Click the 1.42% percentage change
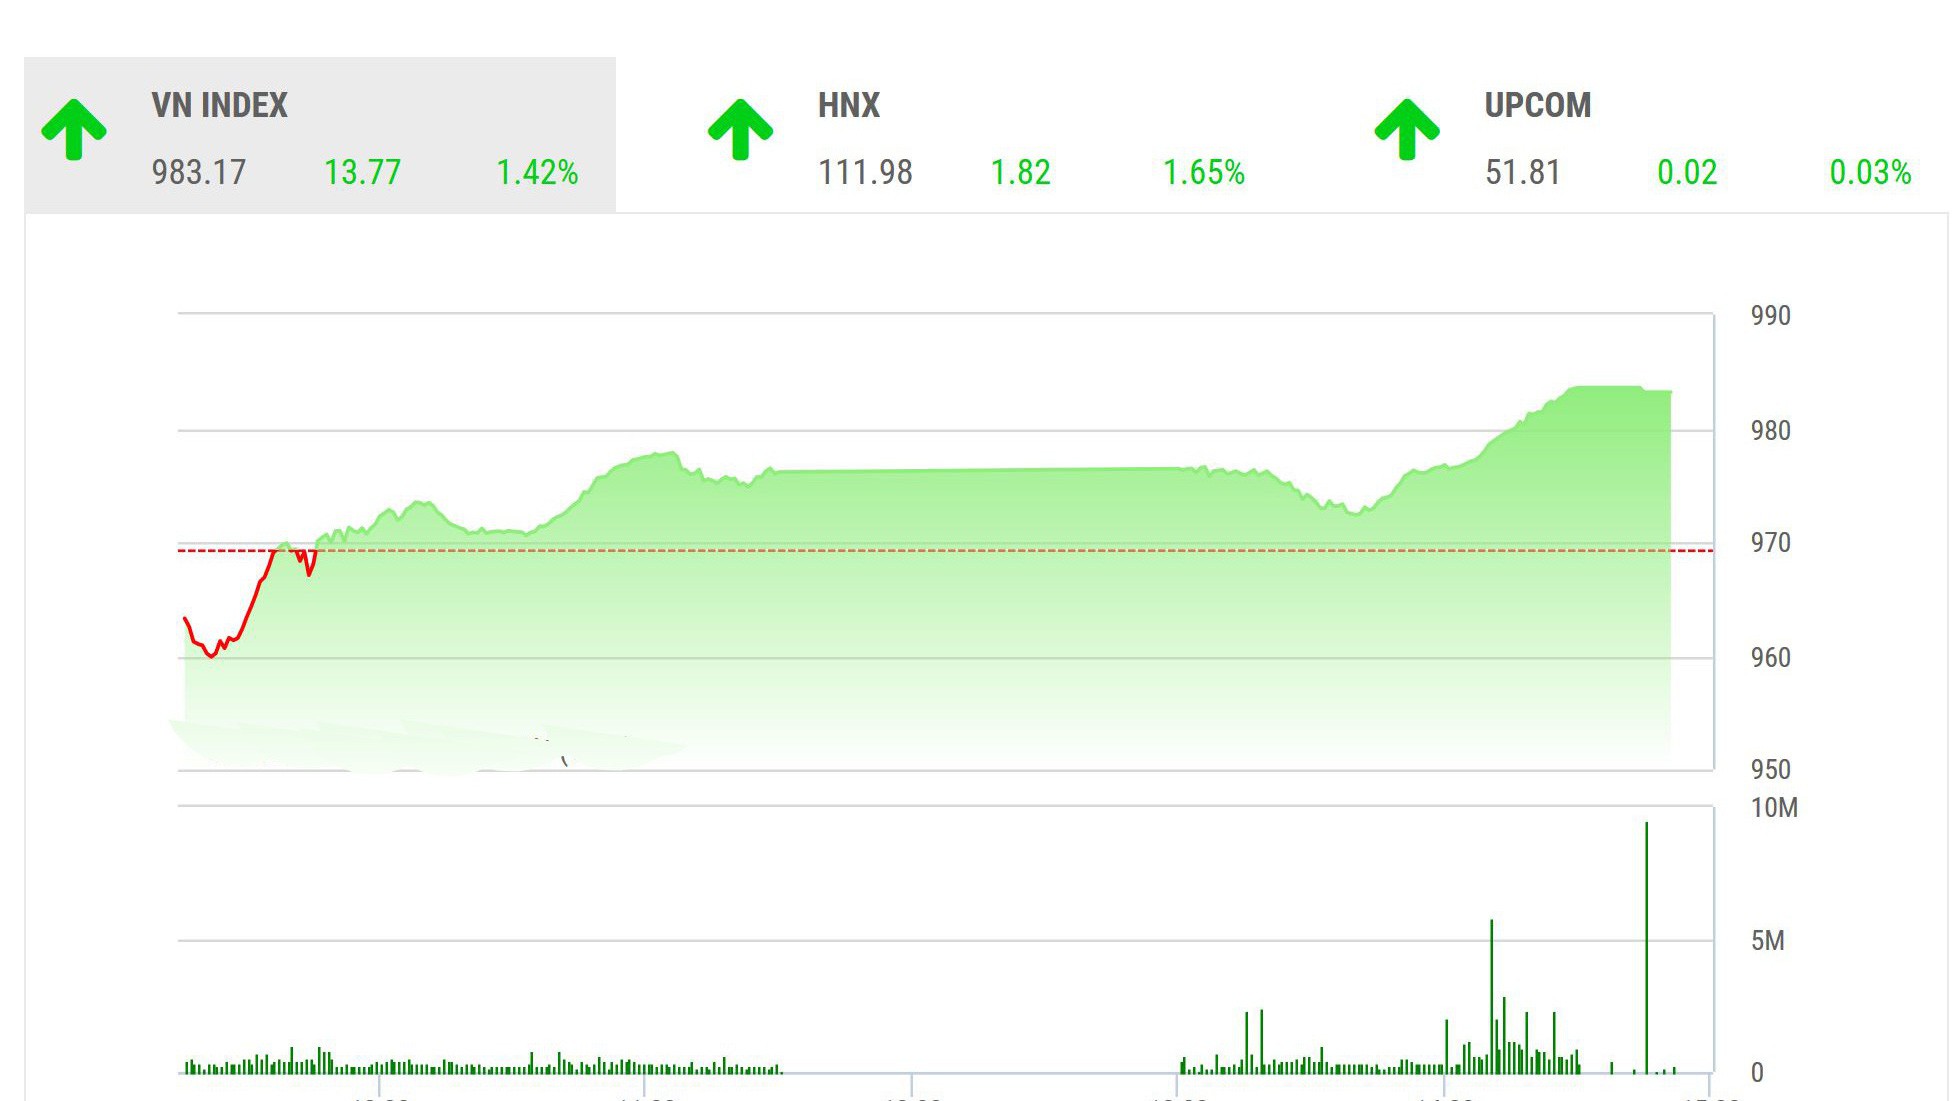Viewport: 1960px width, 1101px height. [x=537, y=172]
